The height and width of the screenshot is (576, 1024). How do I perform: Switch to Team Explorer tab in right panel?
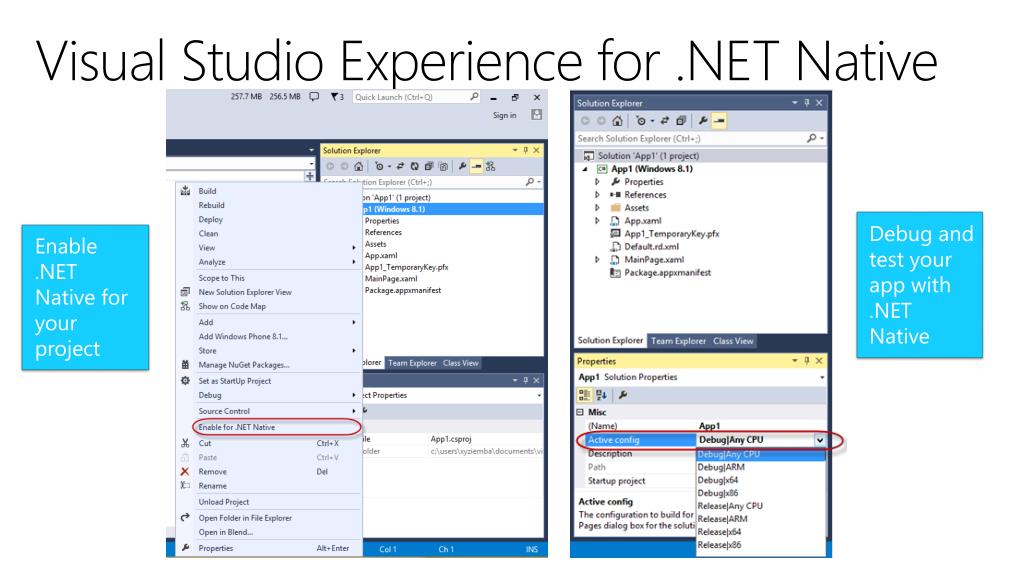(678, 341)
